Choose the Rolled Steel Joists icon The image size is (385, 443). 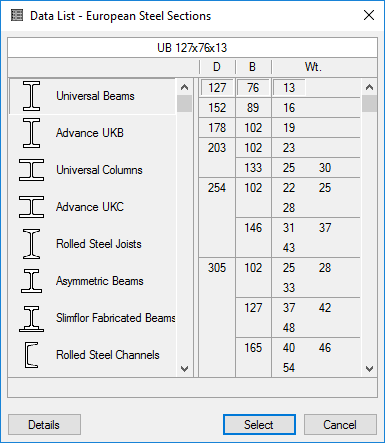click(x=31, y=244)
